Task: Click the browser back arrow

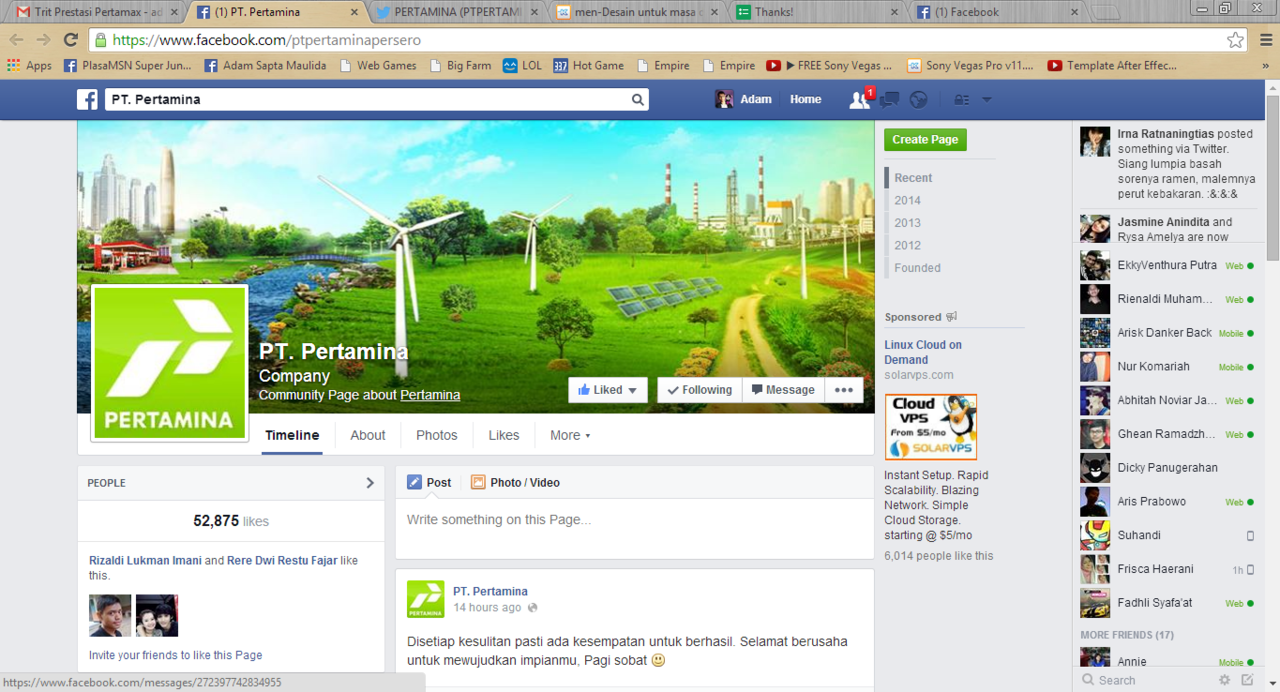Action: [x=17, y=40]
